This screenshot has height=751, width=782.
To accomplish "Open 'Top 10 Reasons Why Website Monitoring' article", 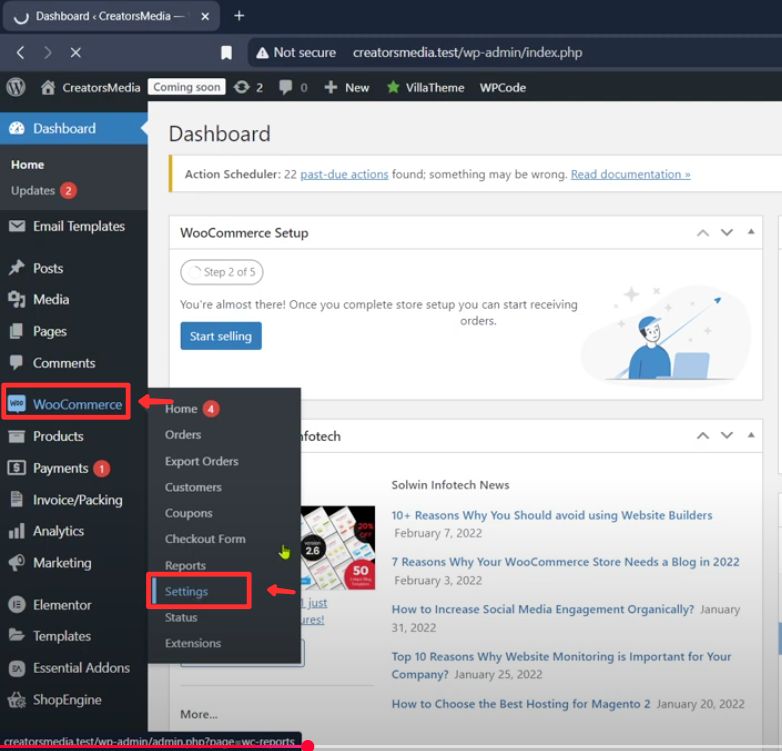I will 561,665.
